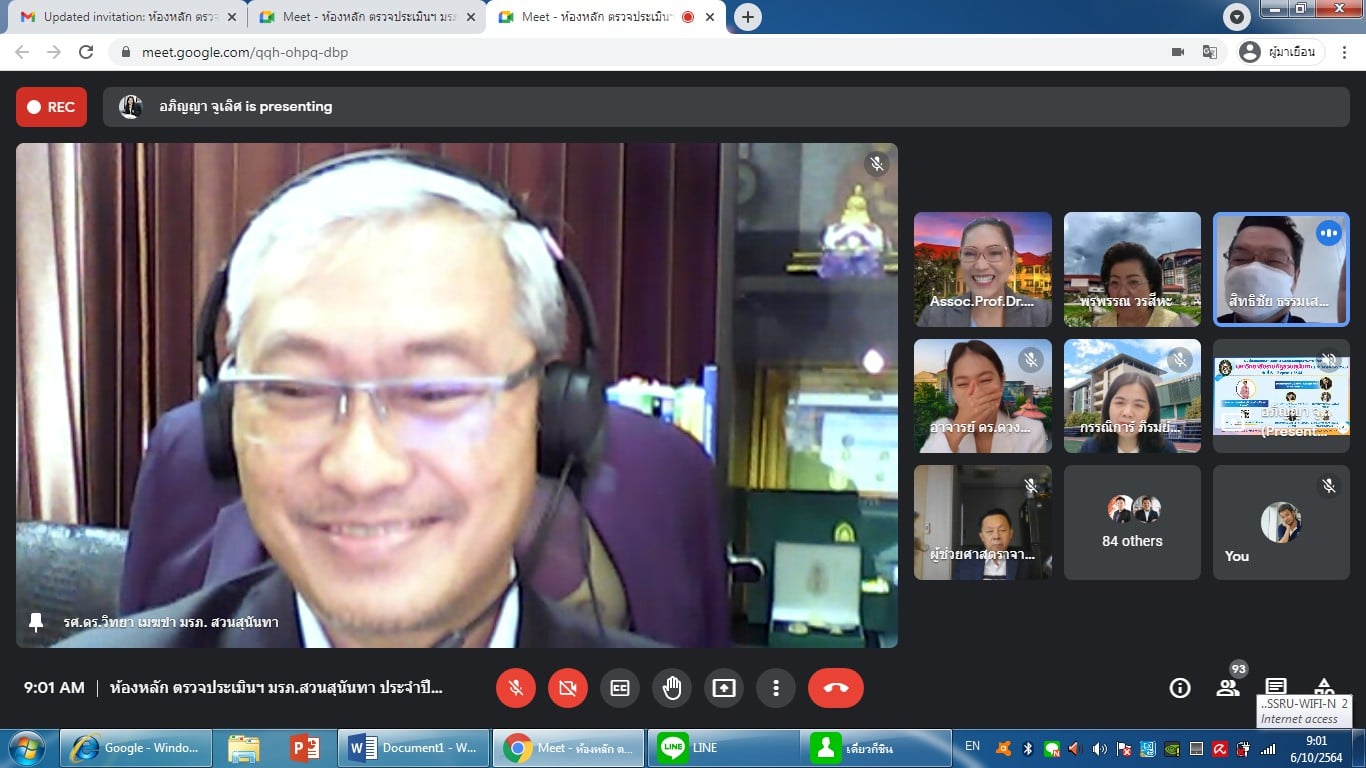Viewport: 1366px width, 768px height.
Task: Click the Present now screen share icon
Action: click(x=724, y=688)
